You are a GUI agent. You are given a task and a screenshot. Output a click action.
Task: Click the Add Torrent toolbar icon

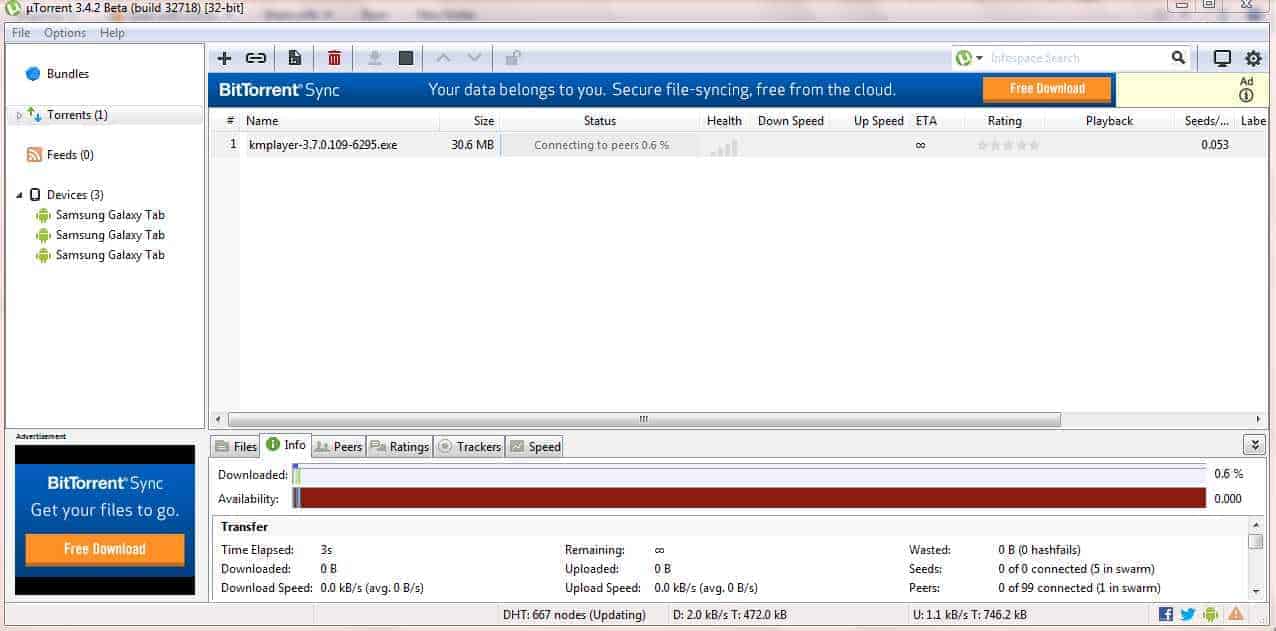[224, 58]
